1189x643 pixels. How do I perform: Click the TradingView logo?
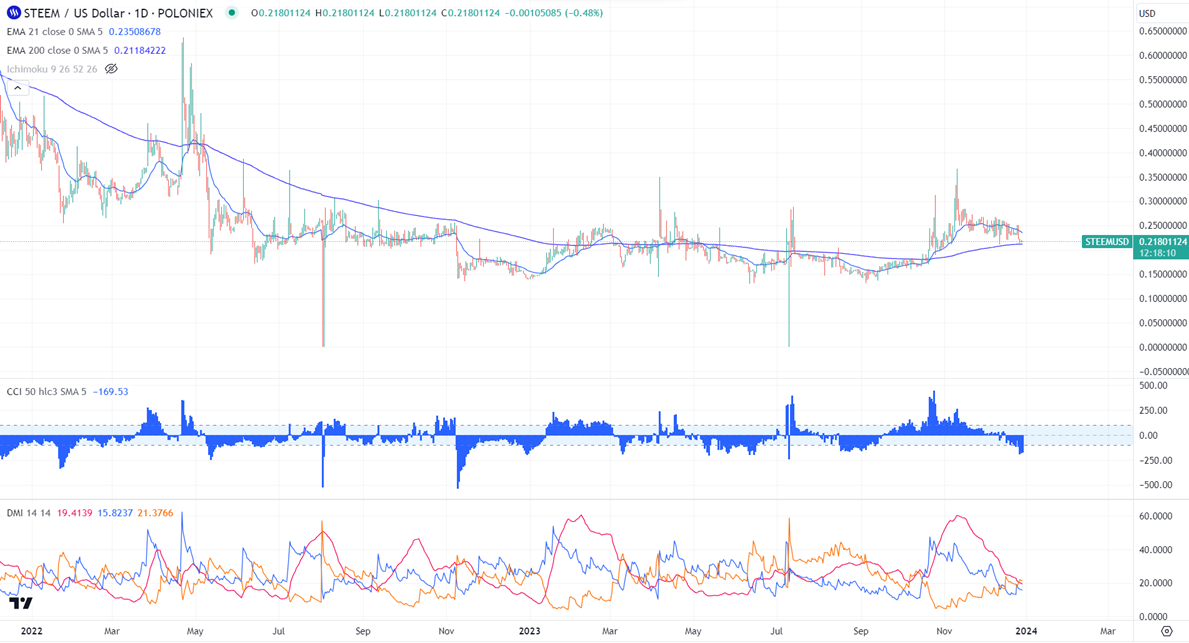(21, 604)
